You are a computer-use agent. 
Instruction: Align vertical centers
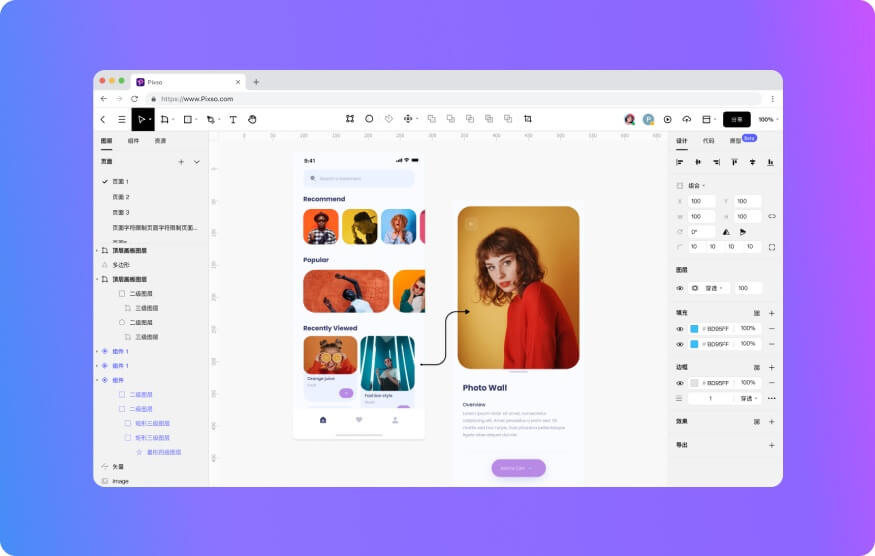(753, 162)
